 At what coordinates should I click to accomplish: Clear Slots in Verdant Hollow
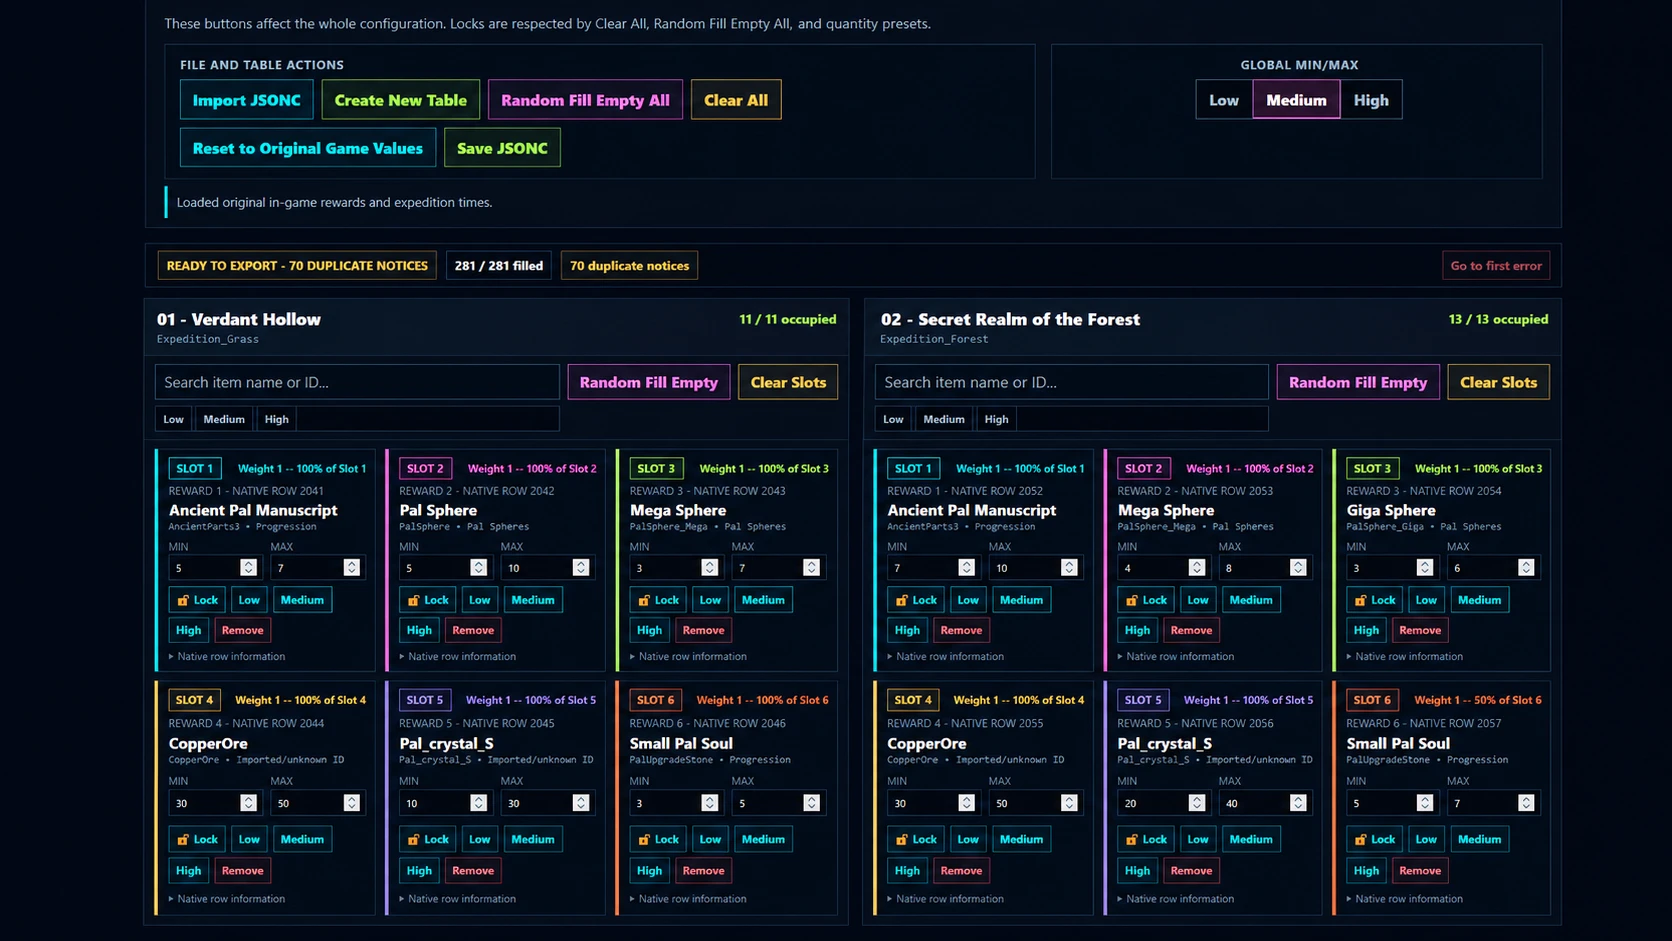(x=788, y=382)
